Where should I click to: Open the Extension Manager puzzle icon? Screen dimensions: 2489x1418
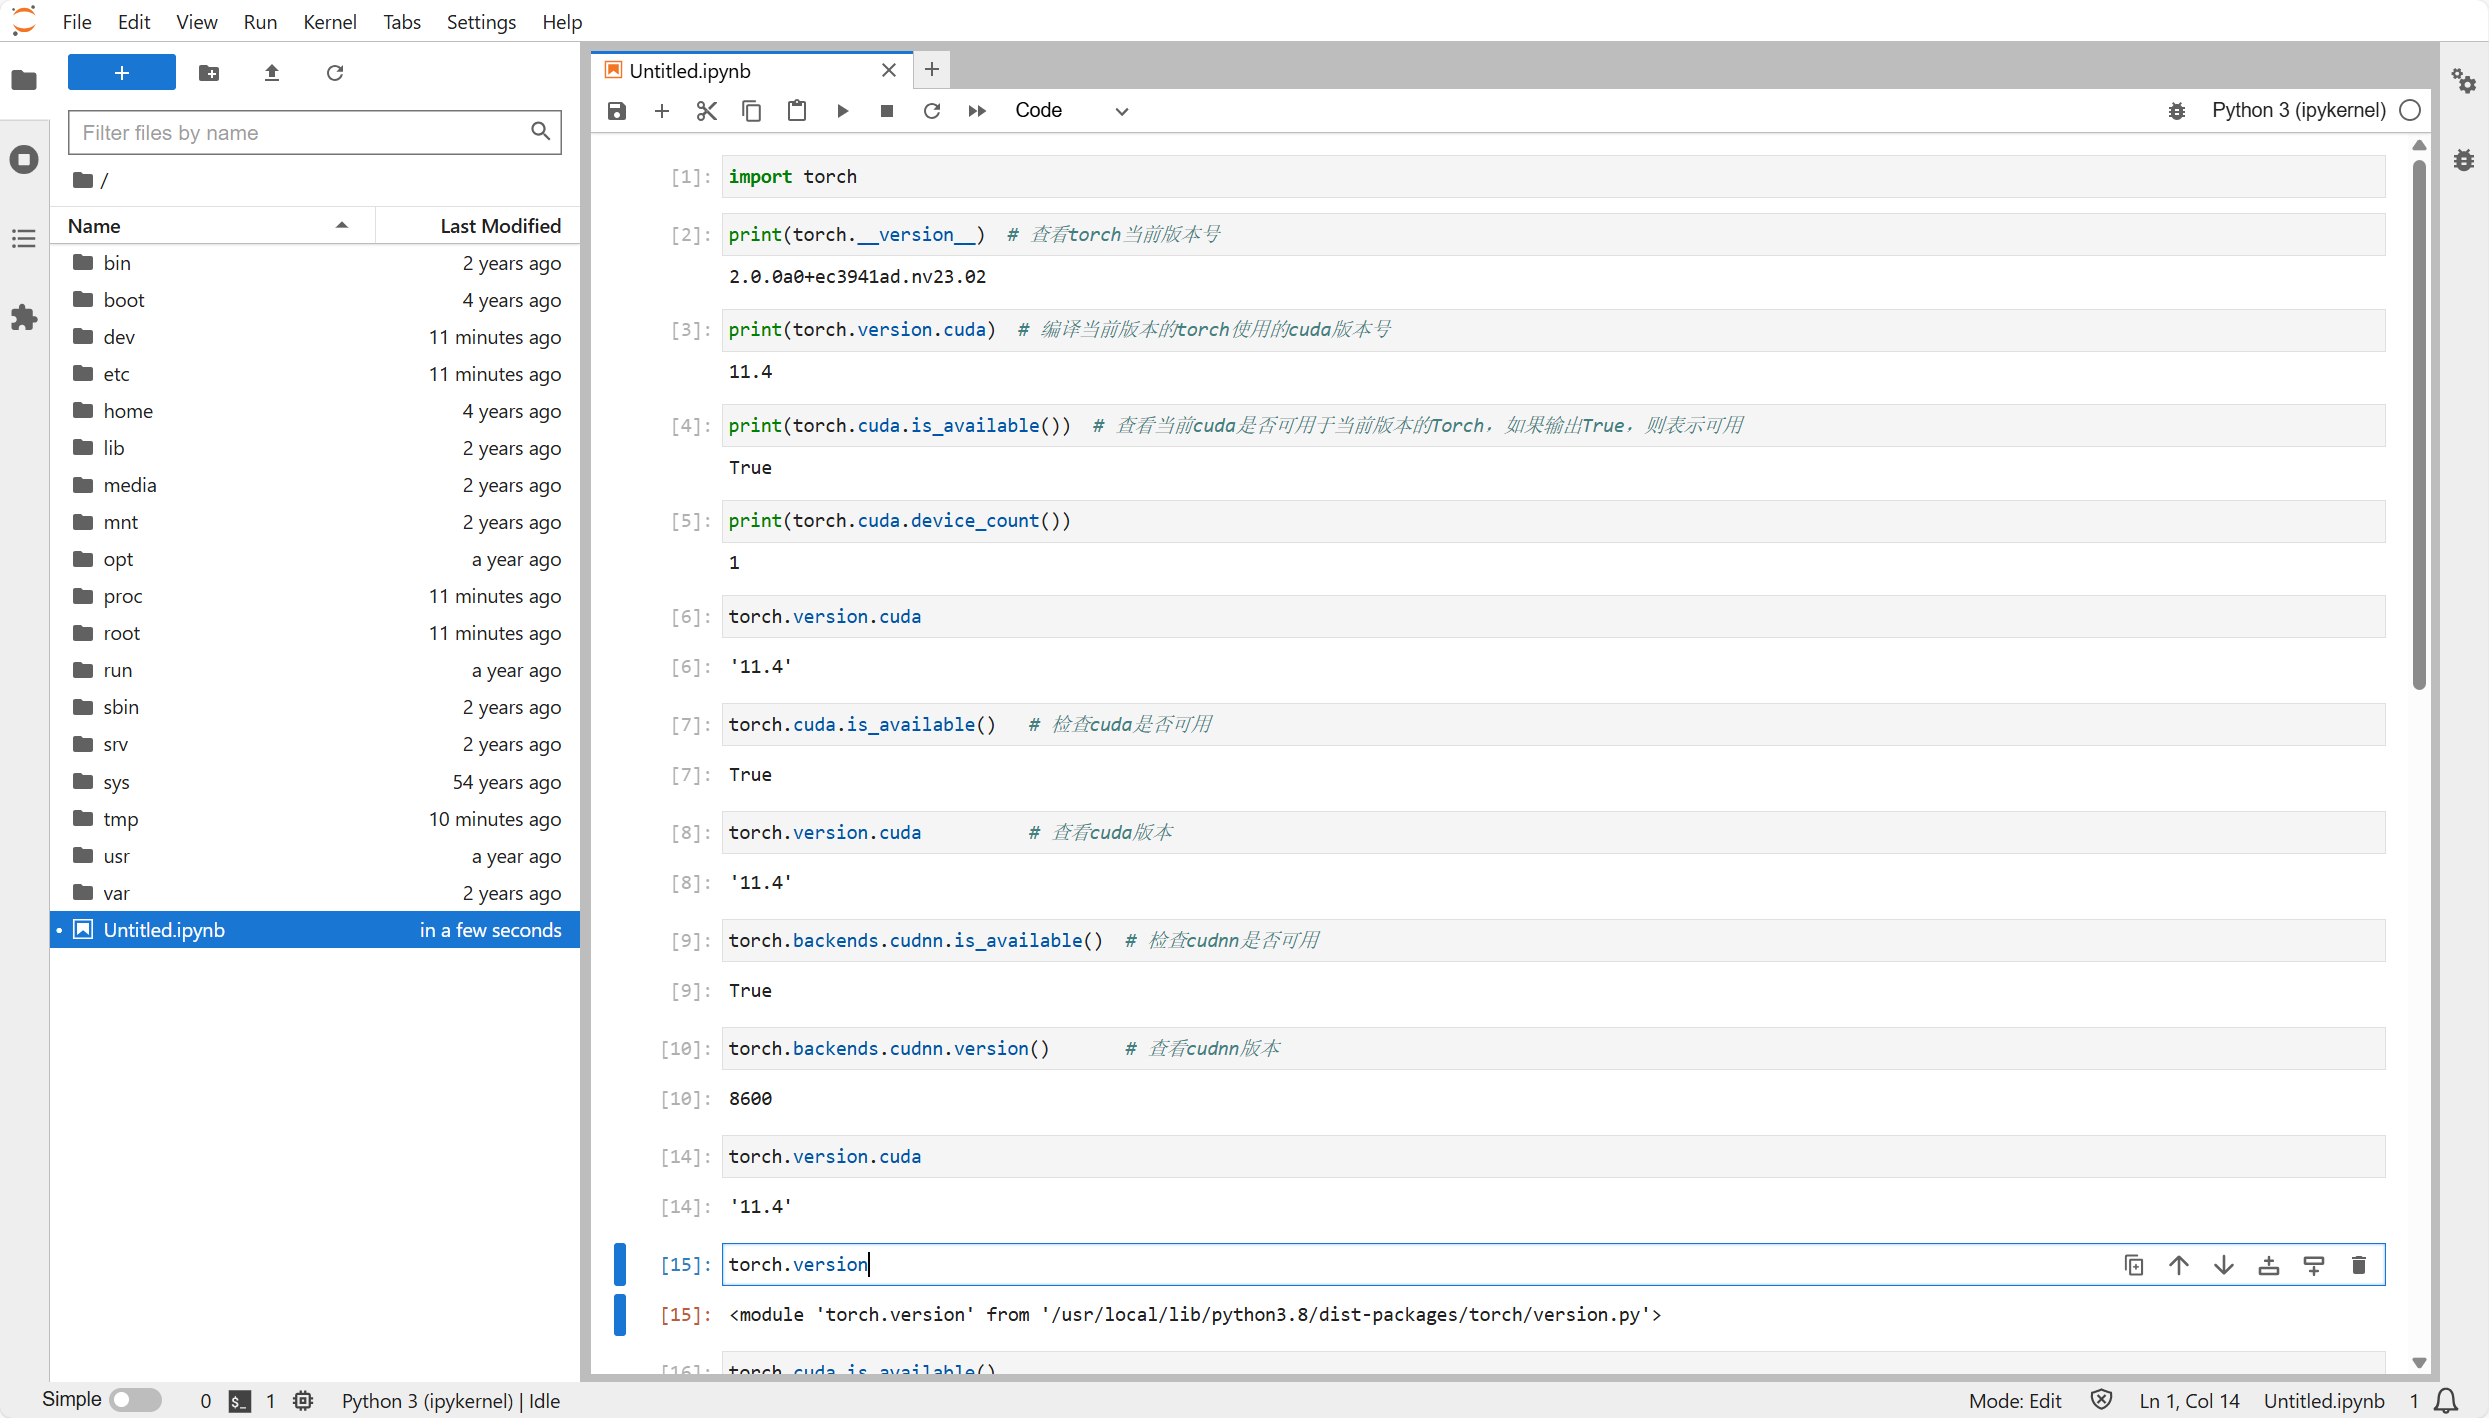24,318
